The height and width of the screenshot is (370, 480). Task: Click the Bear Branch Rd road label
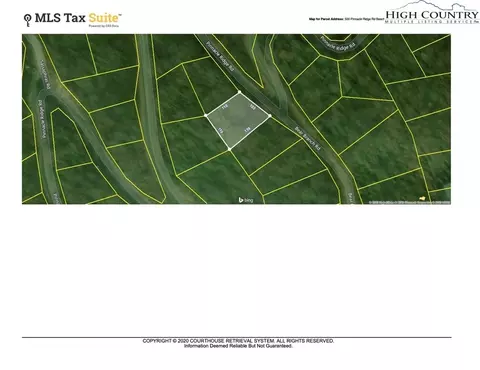(x=308, y=139)
